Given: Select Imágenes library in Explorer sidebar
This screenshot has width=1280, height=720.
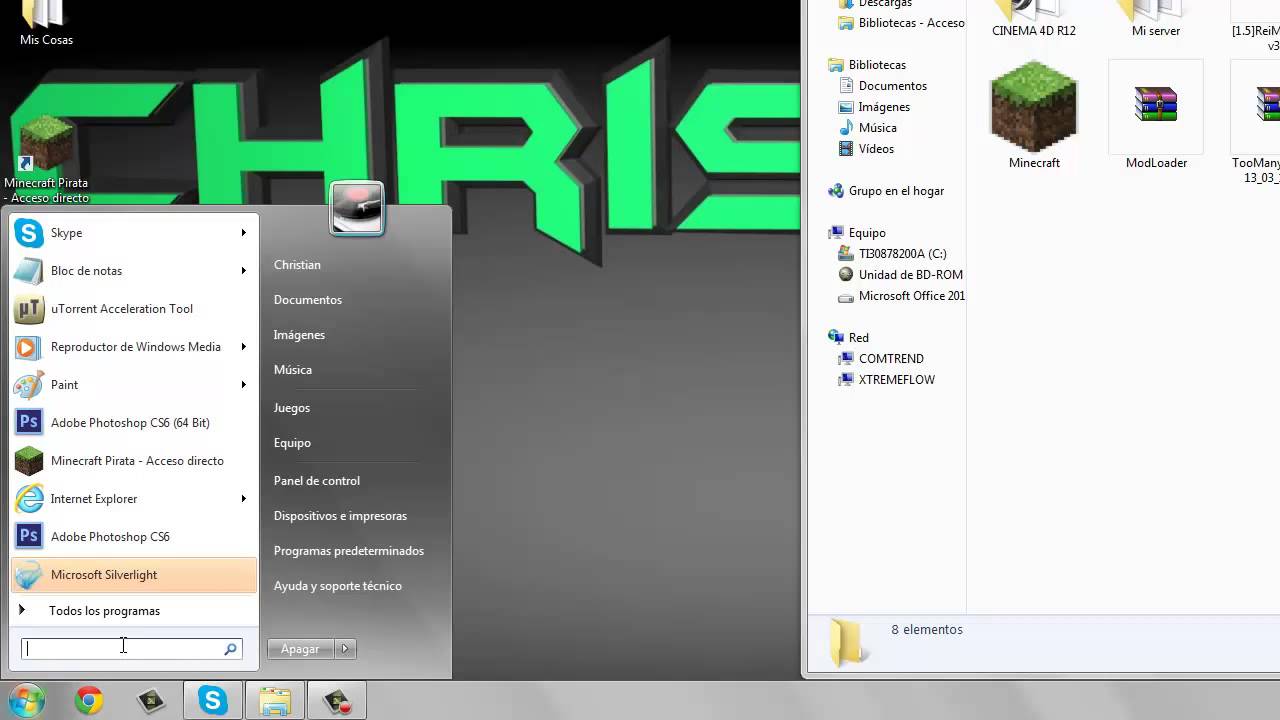Looking at the screenshot, I should pos(884,107).
